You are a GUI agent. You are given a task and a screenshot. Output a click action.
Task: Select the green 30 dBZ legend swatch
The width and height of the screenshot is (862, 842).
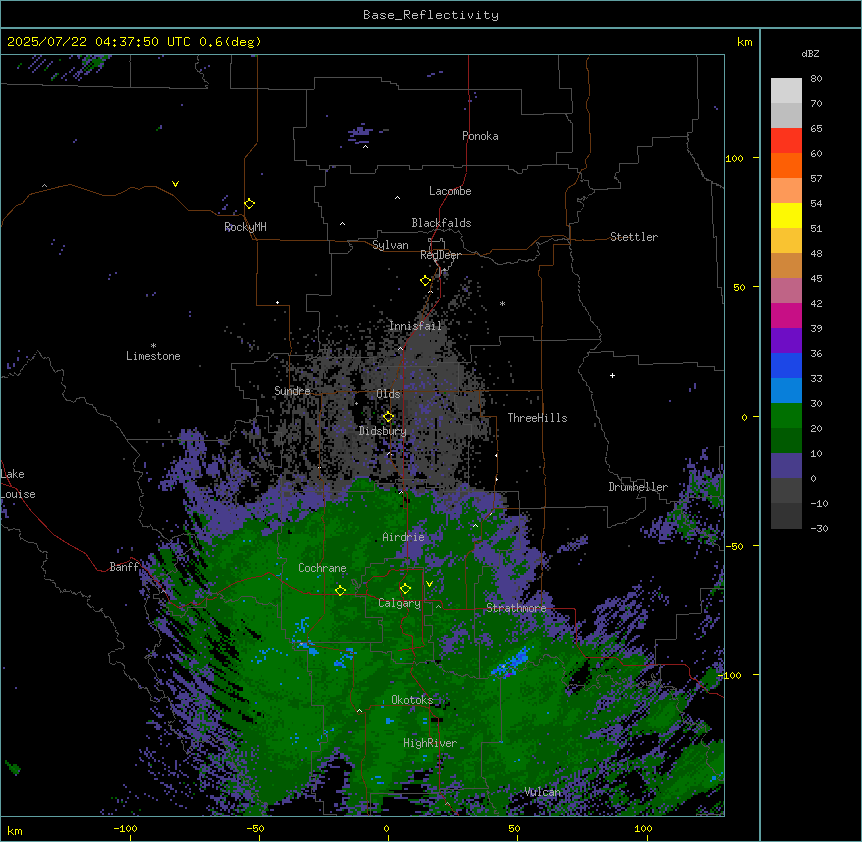pyautogui.click(x=786, y=416)
